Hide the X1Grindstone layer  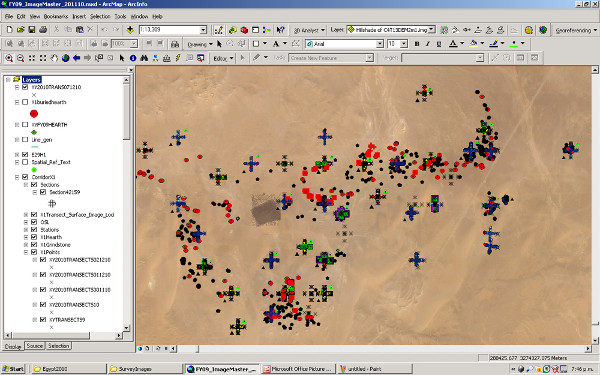[34, 245]
